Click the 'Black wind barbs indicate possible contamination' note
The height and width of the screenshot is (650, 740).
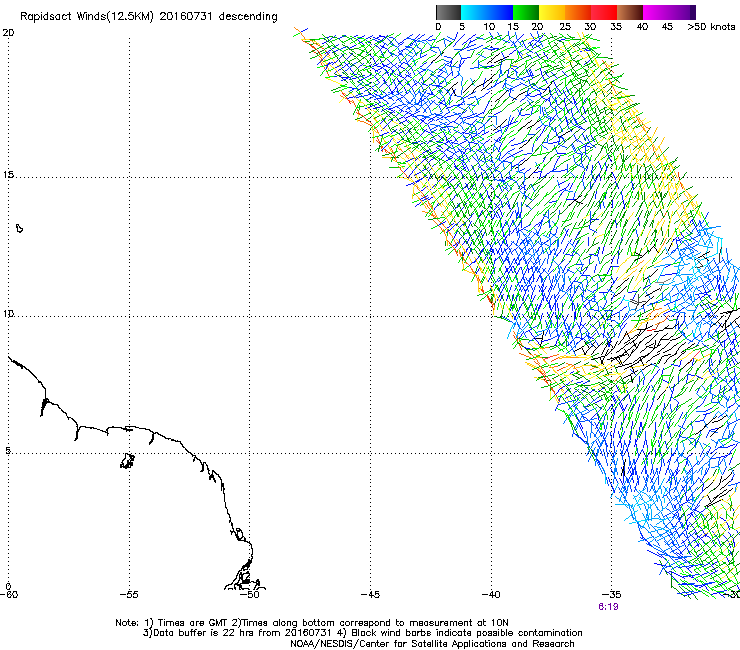pos(467,633)
